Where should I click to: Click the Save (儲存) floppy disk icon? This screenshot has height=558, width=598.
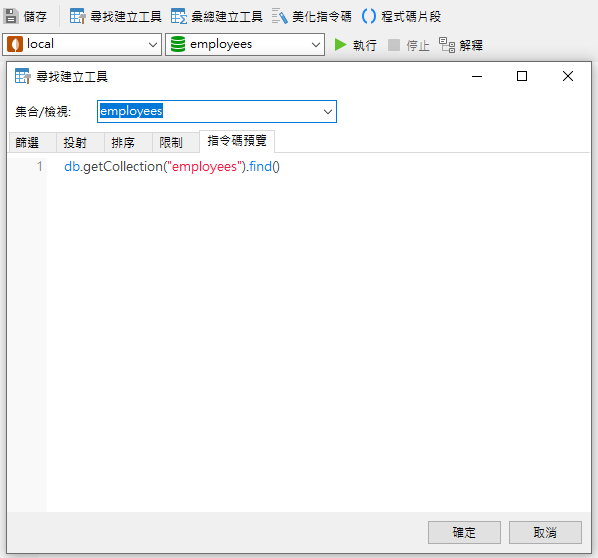[x=11, y=16]
